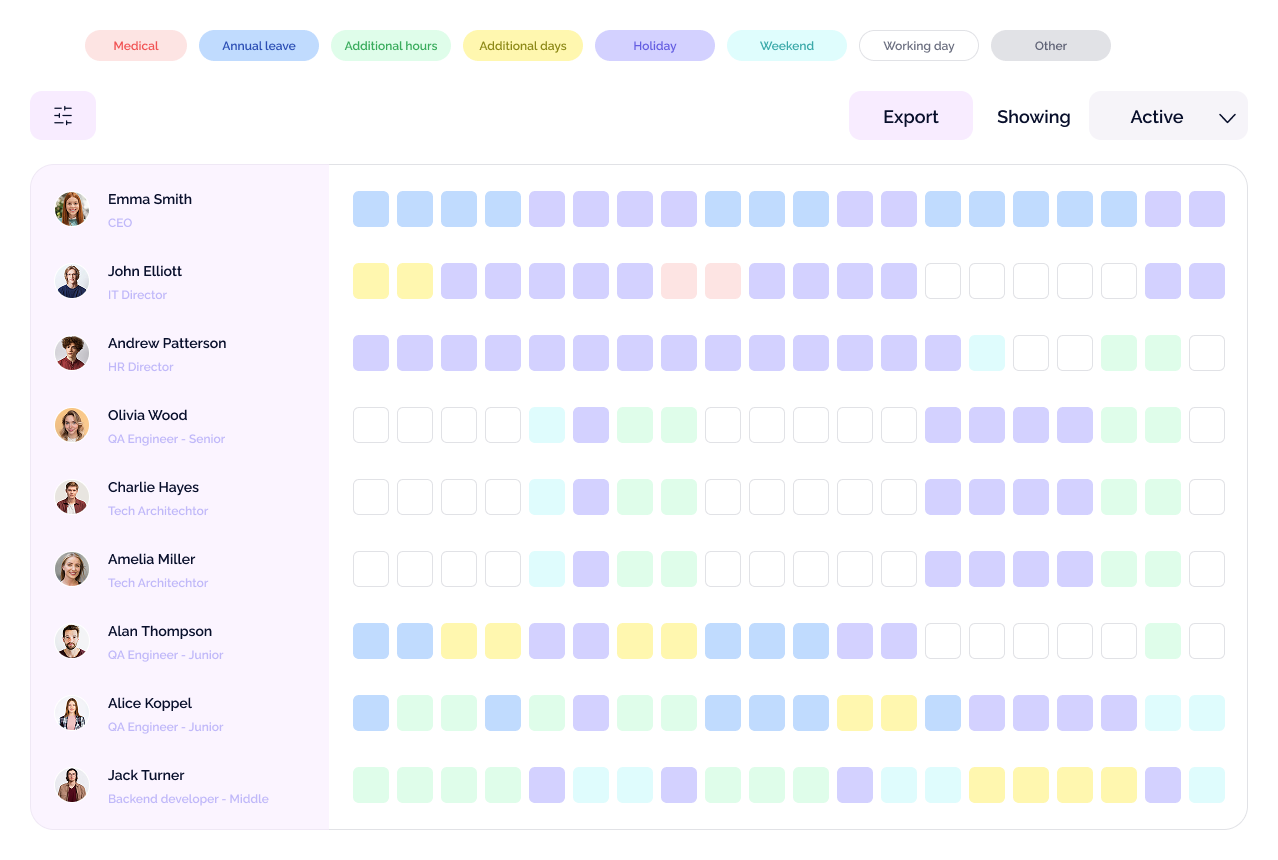Viewport: 1278px width, 860px height.
Task: Click Olivia Wood's profile picture
Action: [x=72, y=425]
